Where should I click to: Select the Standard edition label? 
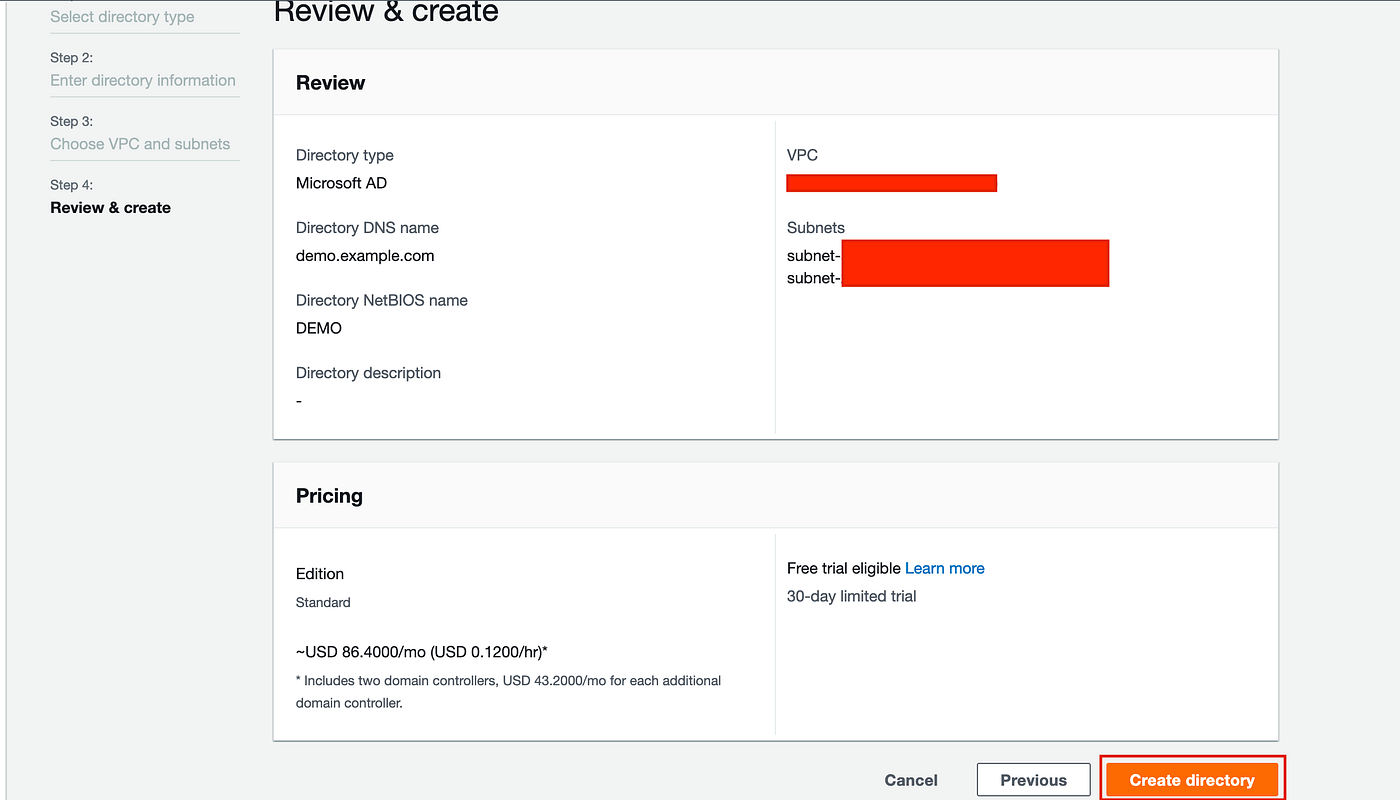323,602
